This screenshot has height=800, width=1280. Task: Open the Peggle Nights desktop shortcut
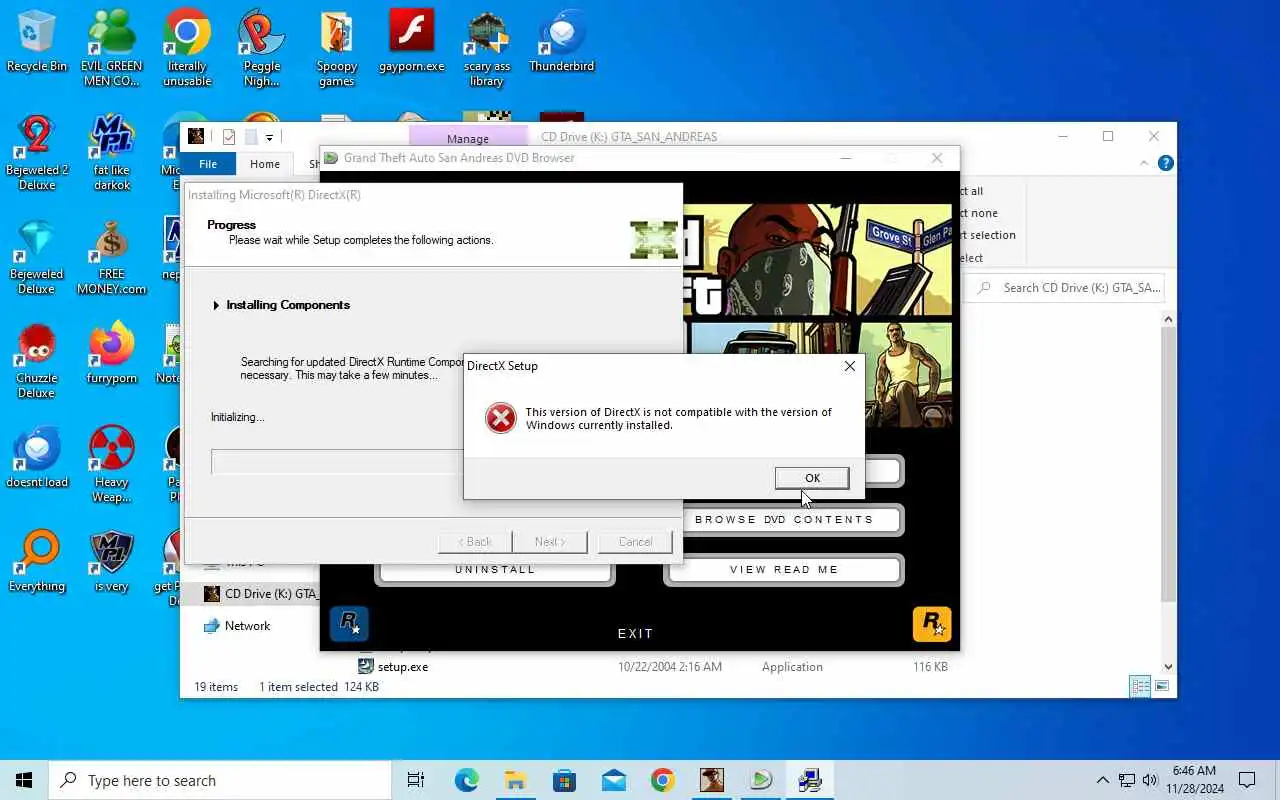262,49
